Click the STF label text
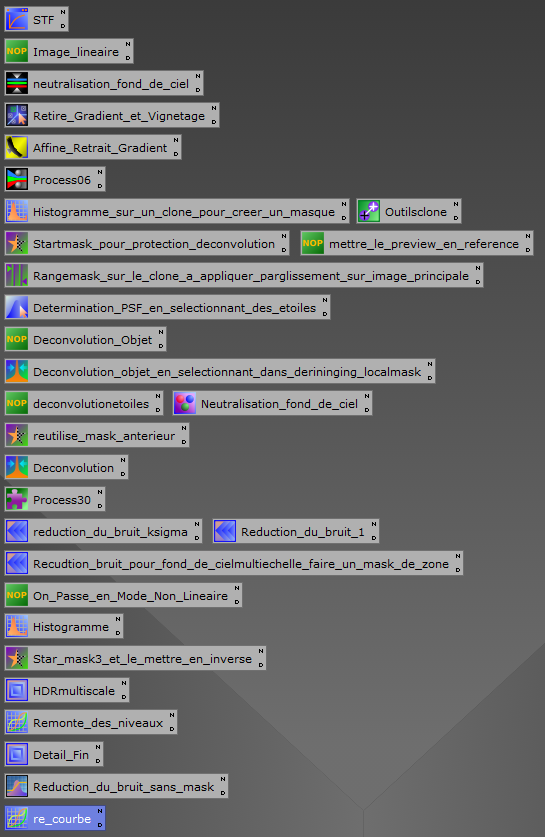This screenshot has width=545, height=837. click(x=44, y=20)
